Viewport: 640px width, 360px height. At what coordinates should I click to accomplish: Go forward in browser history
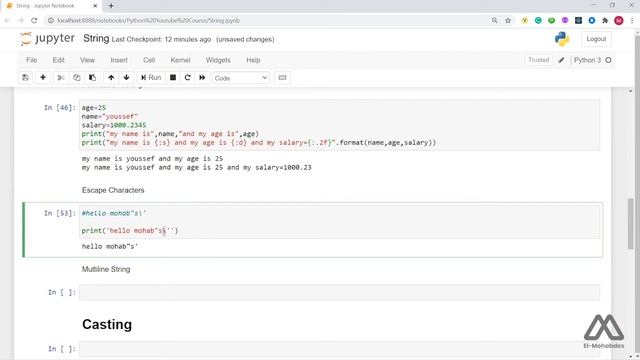21,20
